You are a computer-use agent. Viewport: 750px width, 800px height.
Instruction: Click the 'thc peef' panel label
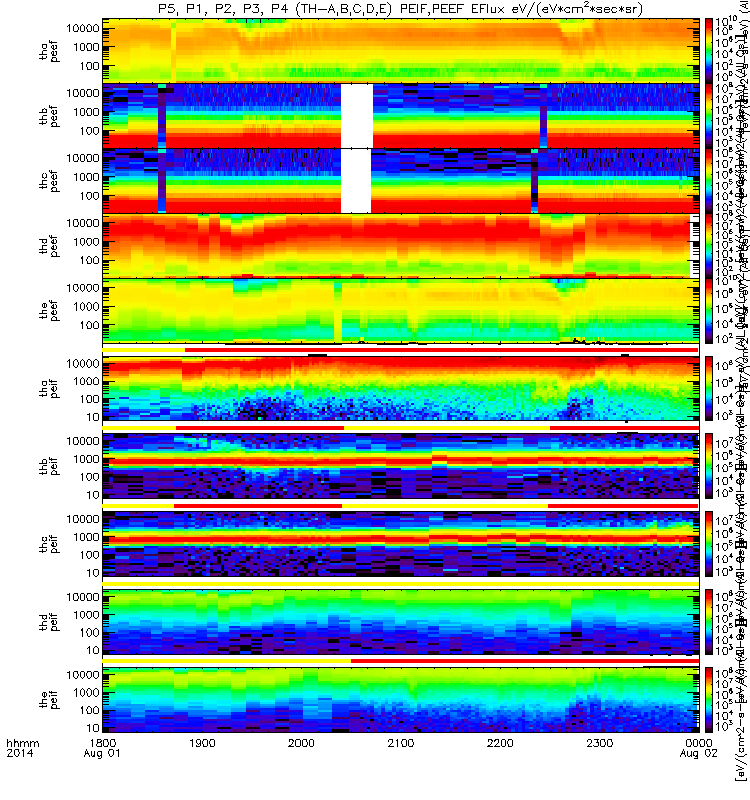tap(49, 181)
